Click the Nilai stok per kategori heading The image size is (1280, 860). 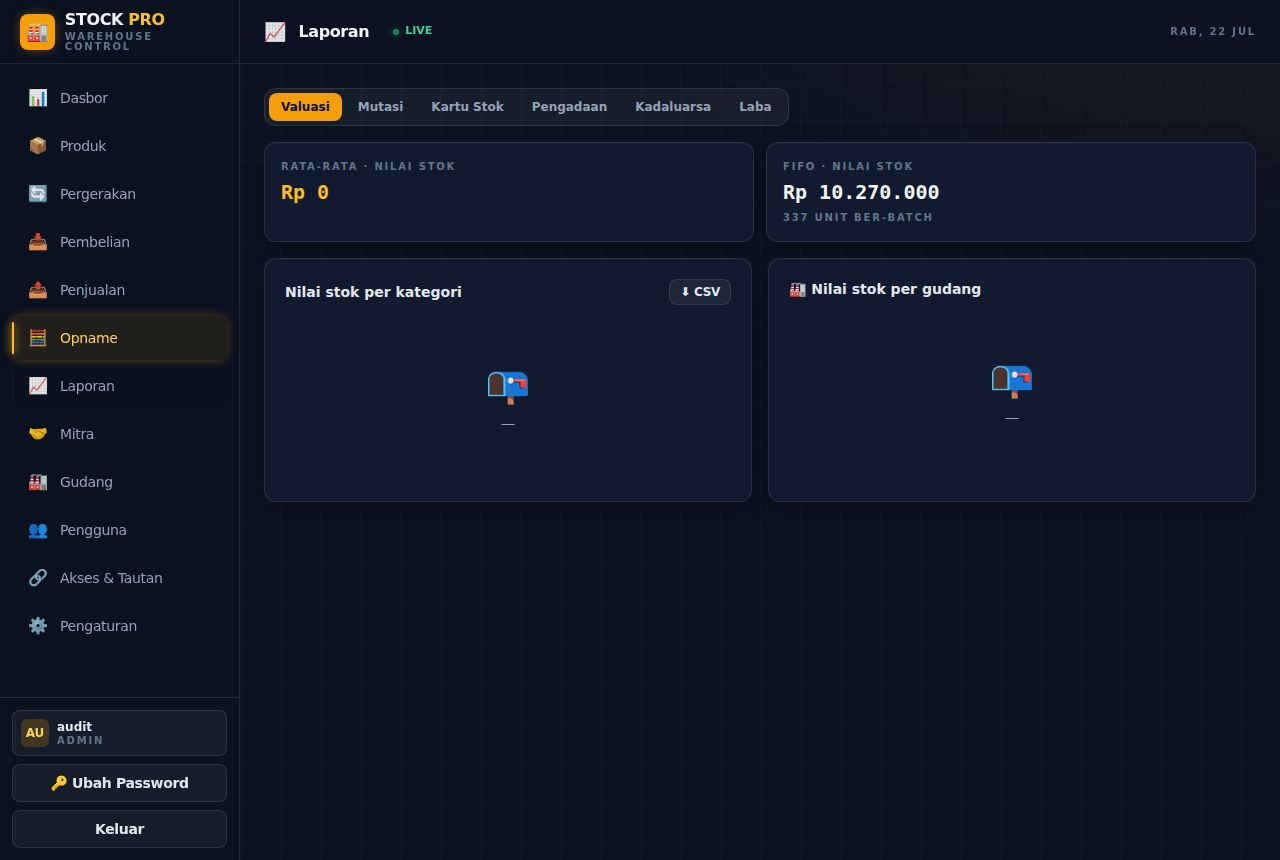point(373,292)
